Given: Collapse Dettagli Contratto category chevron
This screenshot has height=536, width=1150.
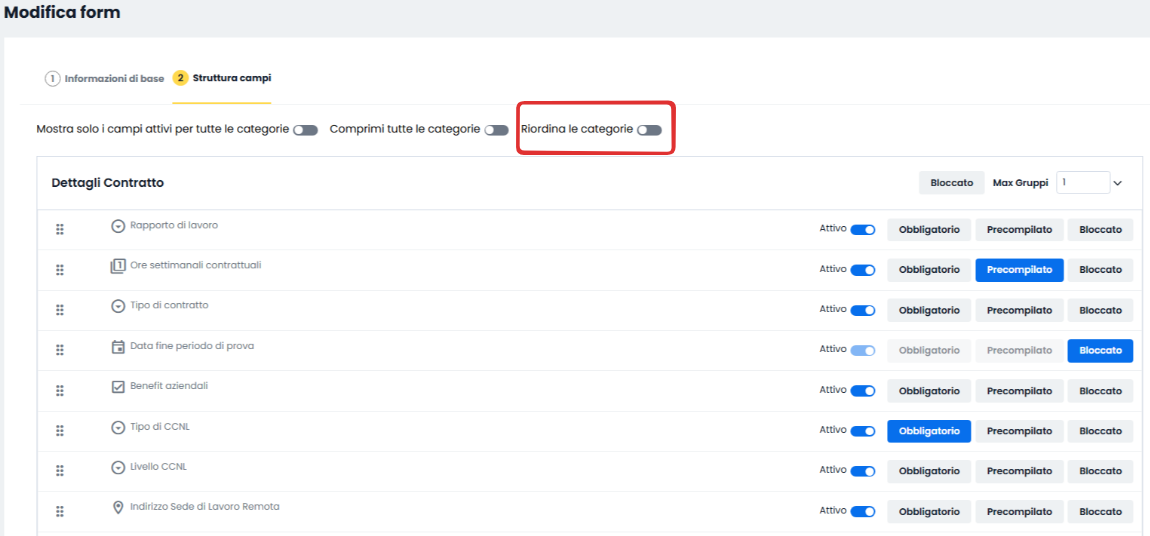Looking at the screenshot, I should tap(1118, 183).
